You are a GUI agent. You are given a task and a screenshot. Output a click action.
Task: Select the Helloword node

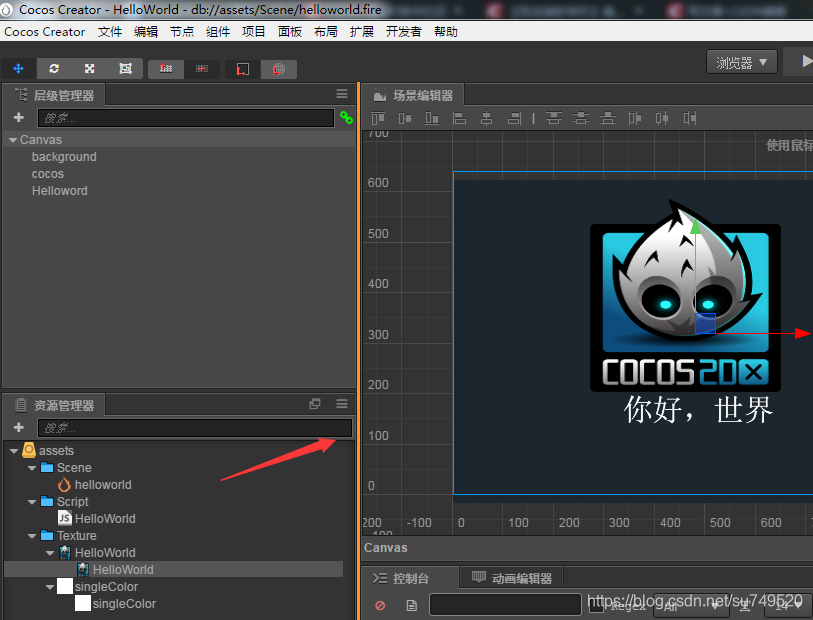[60, 191]
